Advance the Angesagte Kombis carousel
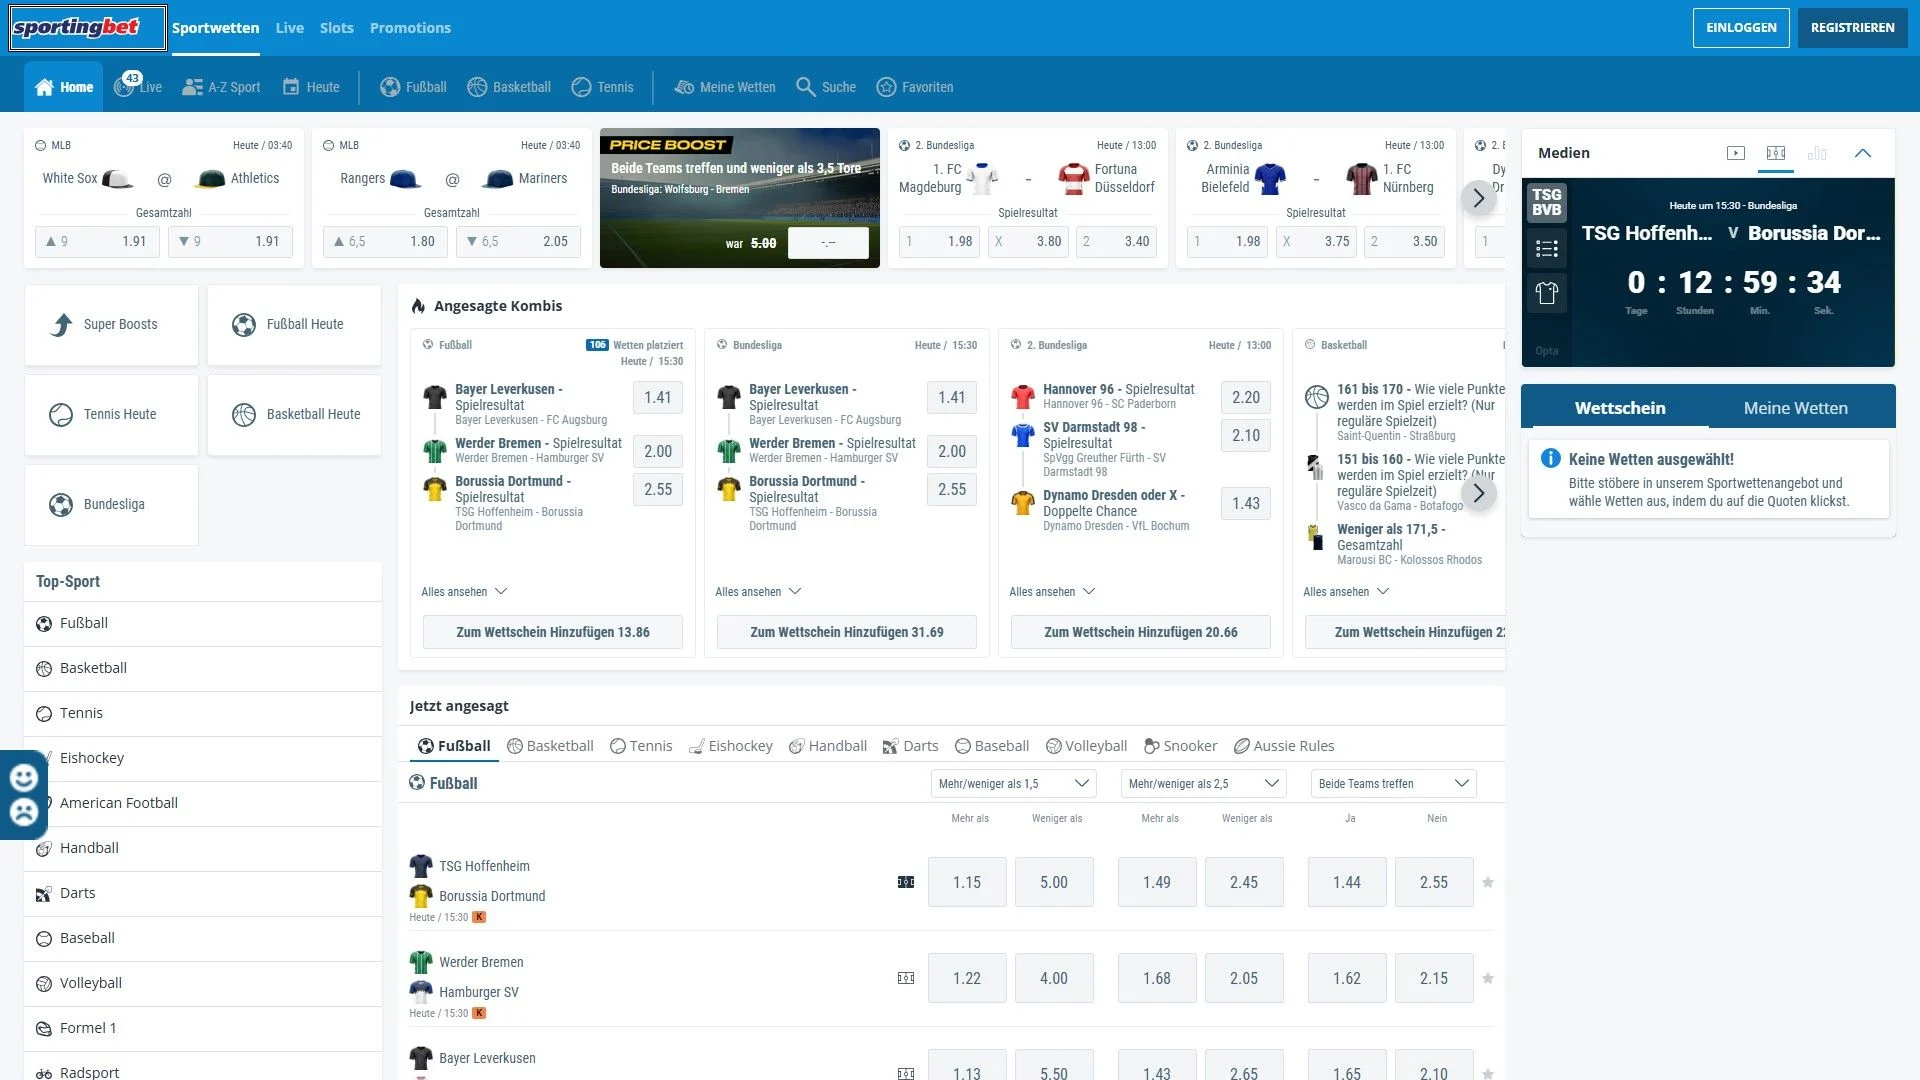The height and width of the screenshot is (1080, 1920). 1479,493
